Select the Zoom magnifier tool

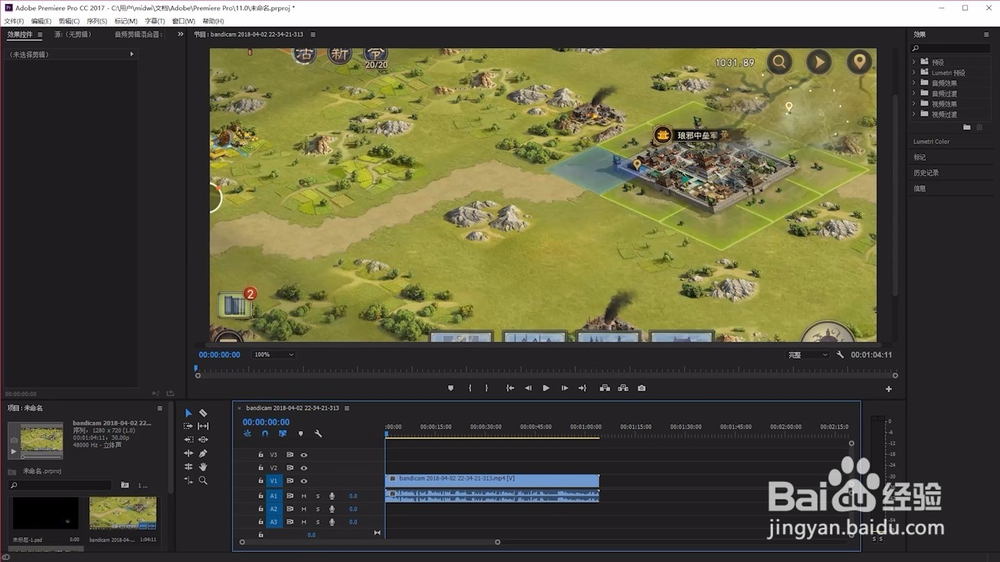click(203, 480)
